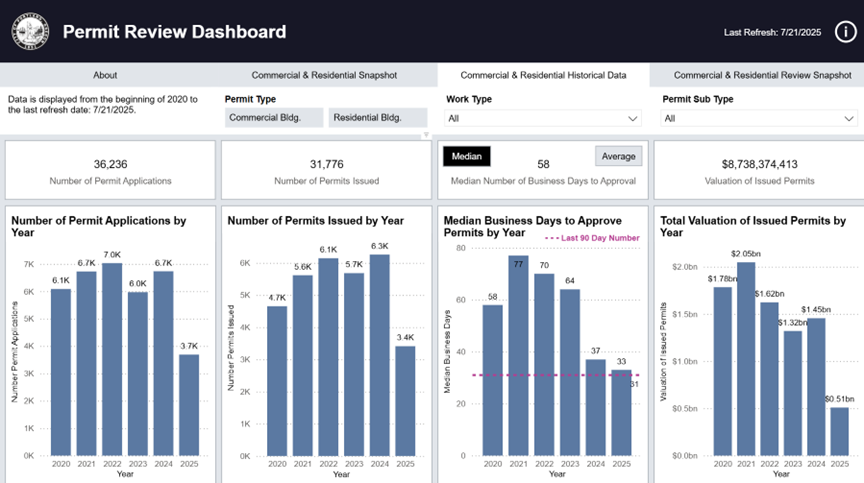
Task: Click the 2022 permit applications bar
Action: [x=112, y=358]
